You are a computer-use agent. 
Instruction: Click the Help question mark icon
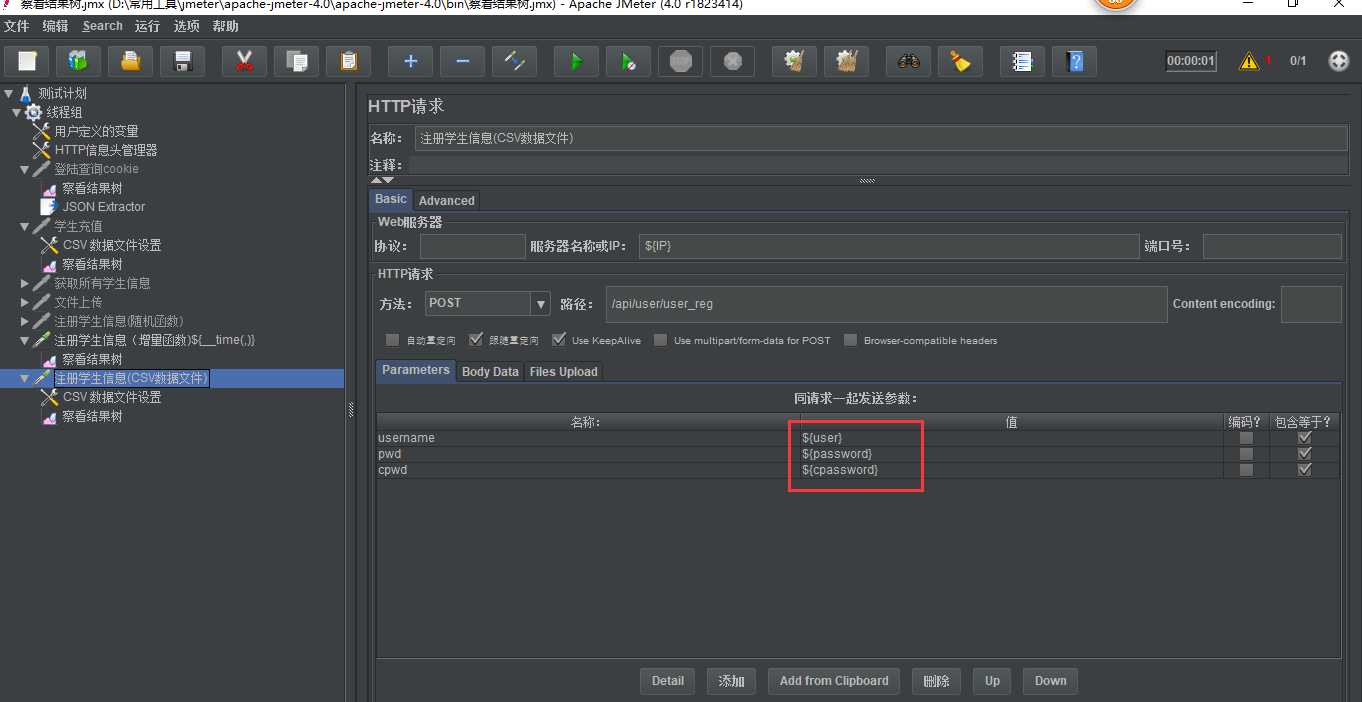coord(1075,62)
